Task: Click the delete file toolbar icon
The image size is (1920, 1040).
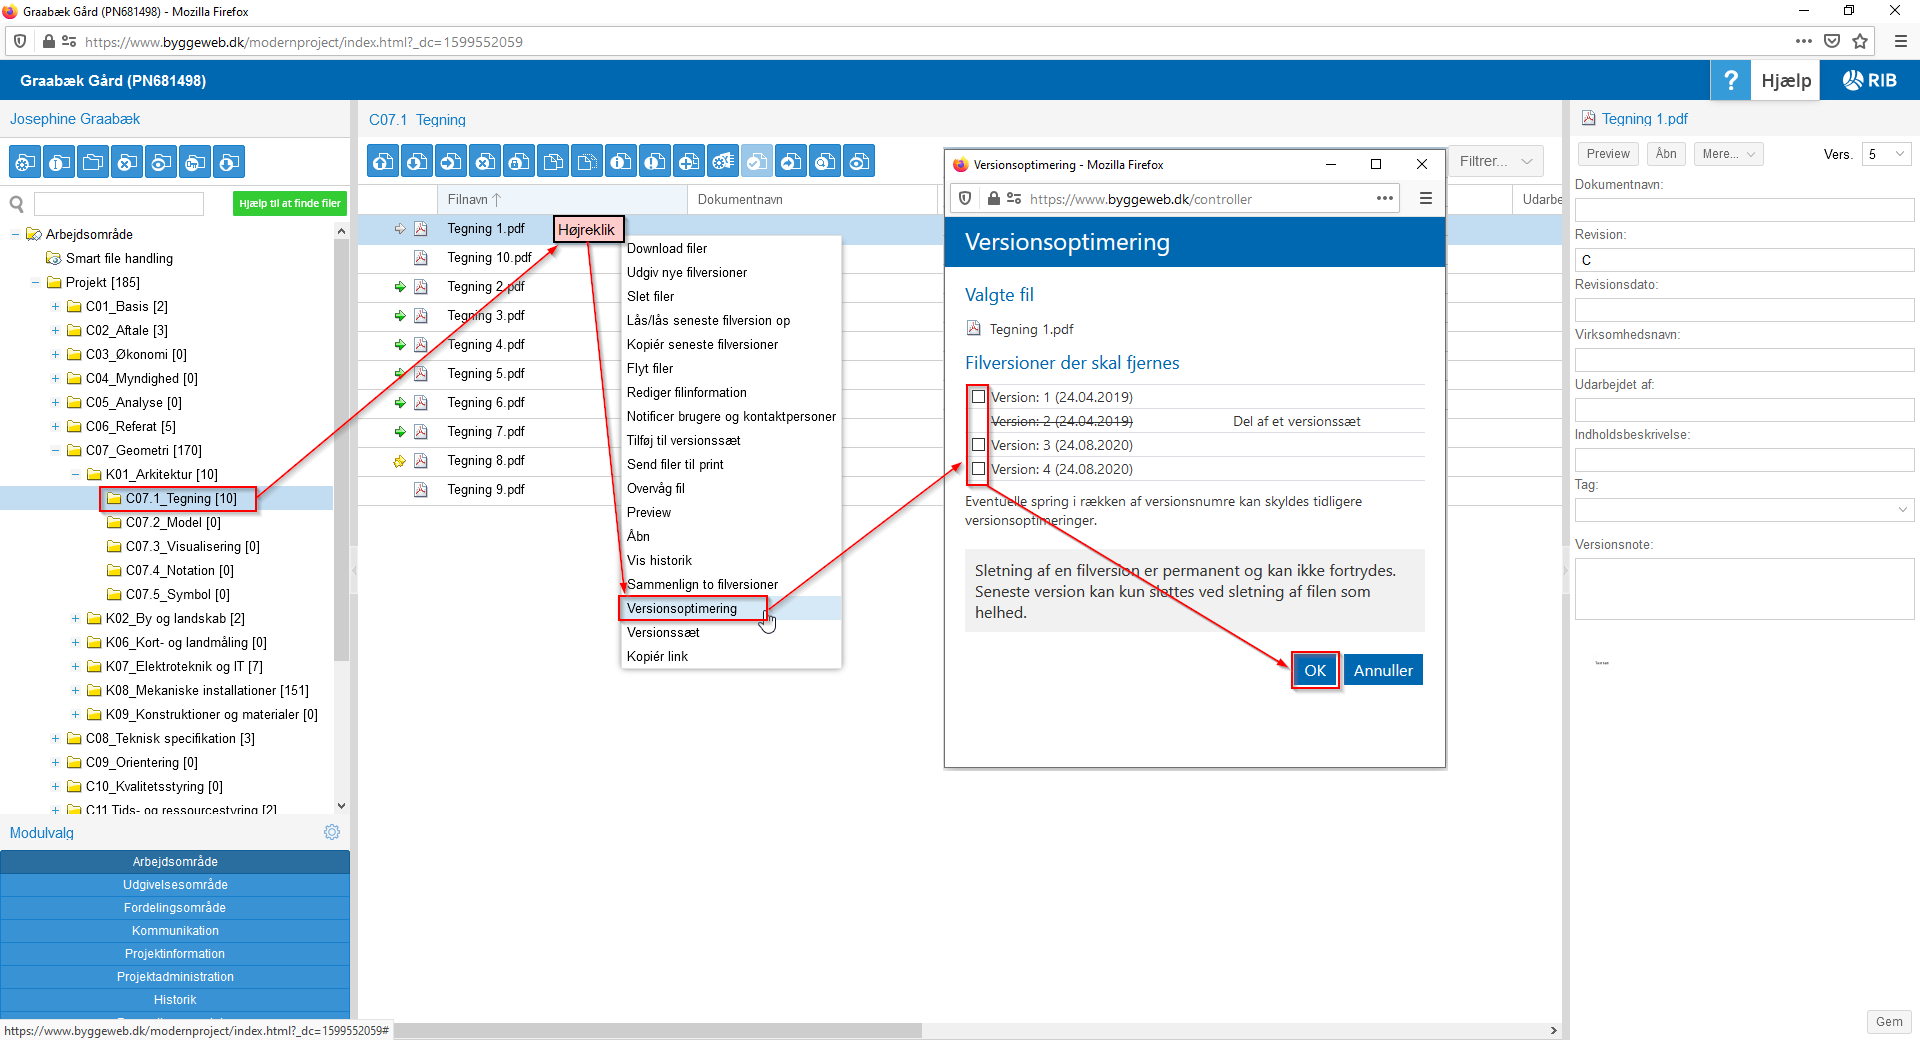Action: pyautogui.click(x=485, y=162)
